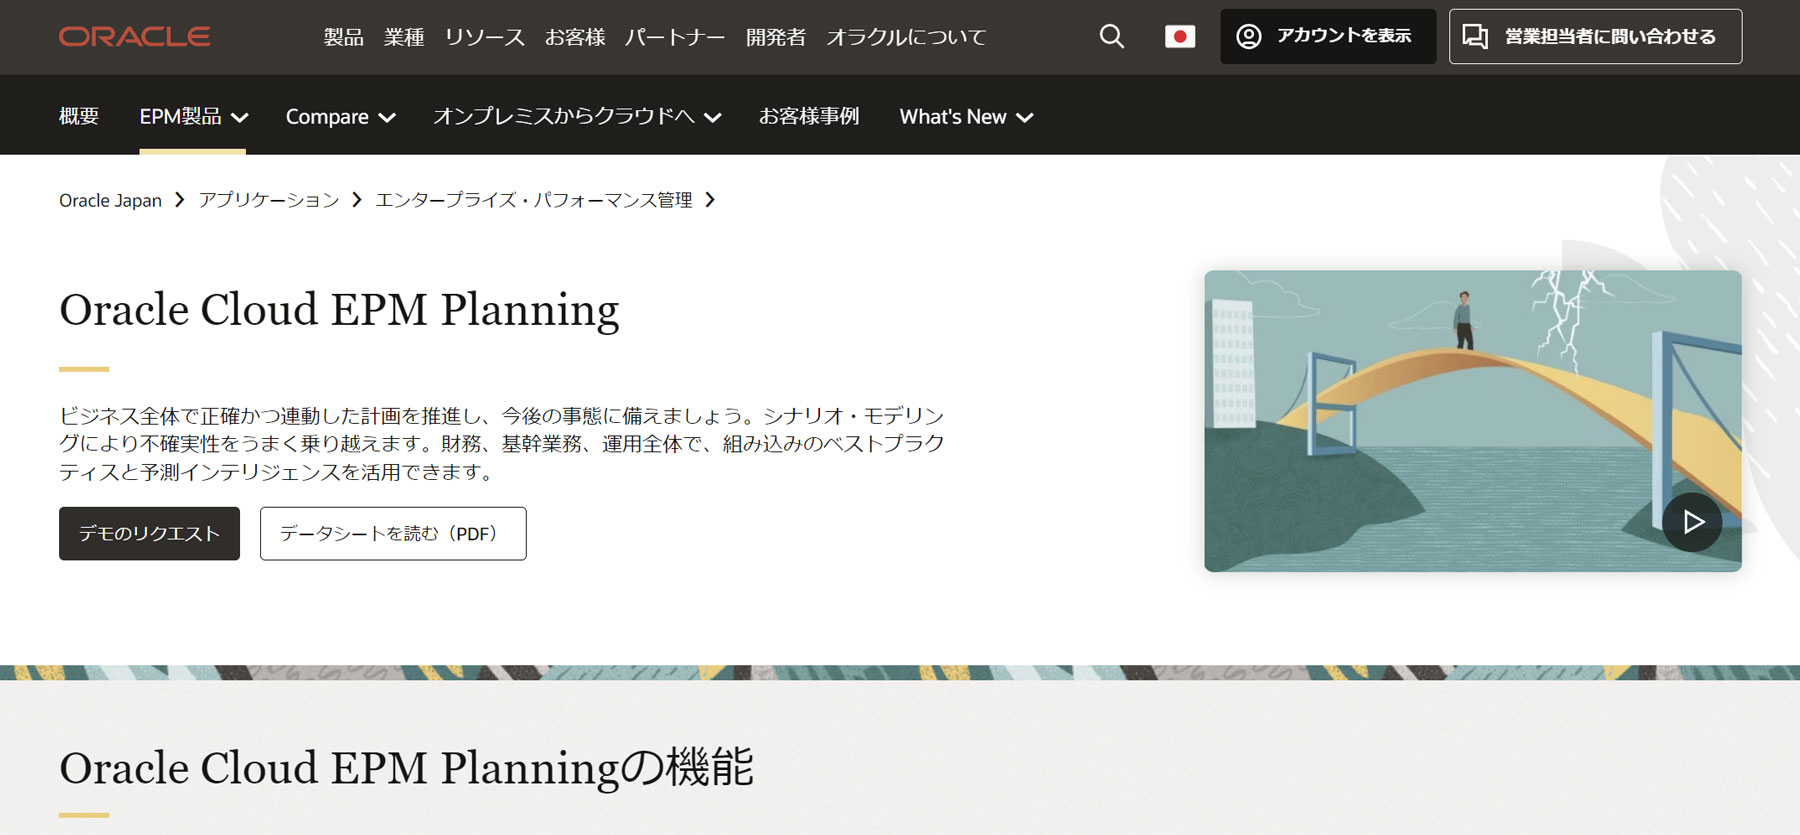1800x835 pixels.
Task: Open the パートナー menu
Action: click(x=675, y=37)
